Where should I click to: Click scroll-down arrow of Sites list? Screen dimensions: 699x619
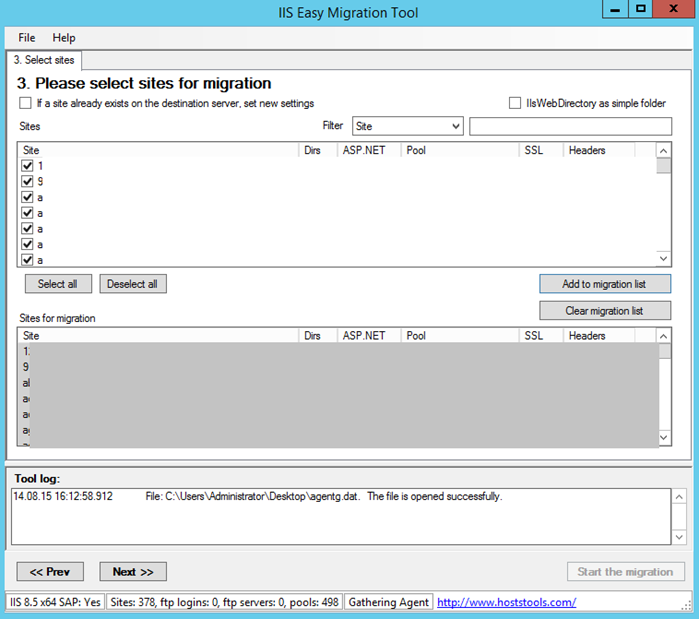click(663, 258)
